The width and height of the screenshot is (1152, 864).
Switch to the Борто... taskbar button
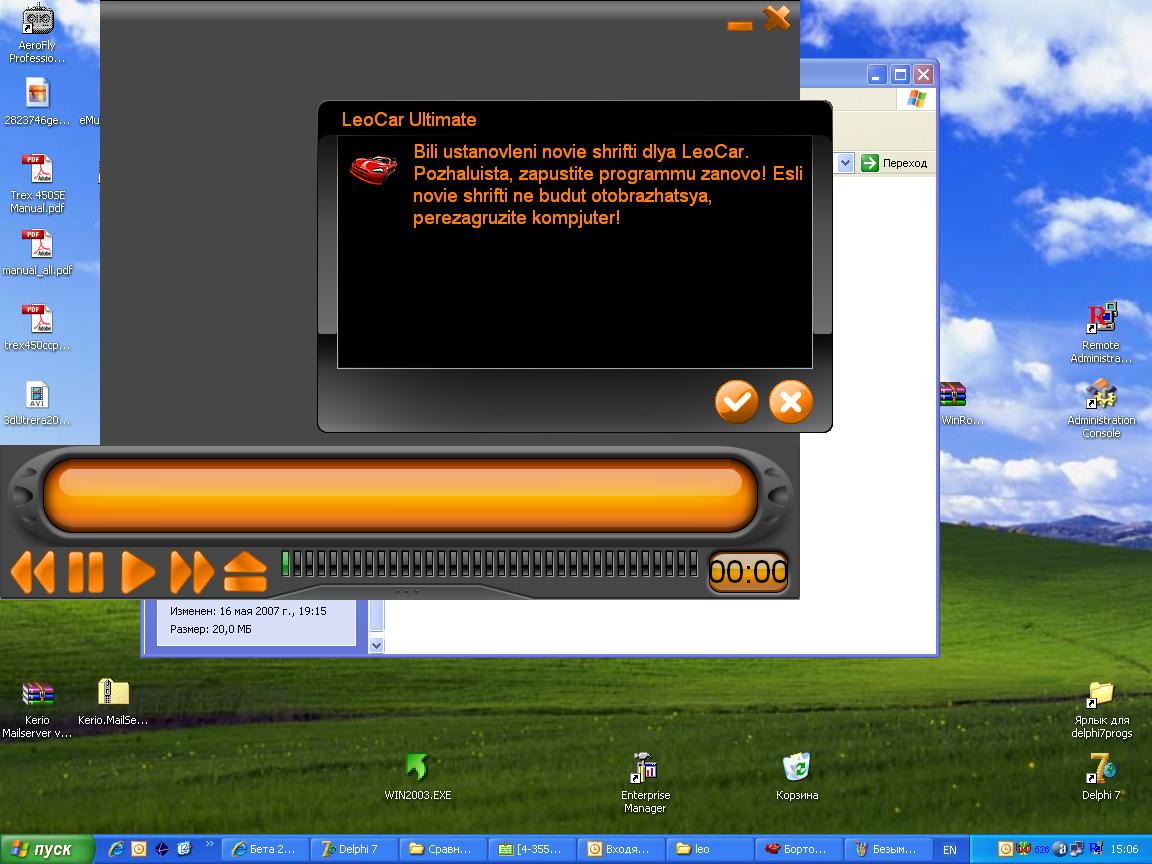pyautogui.click(x=799, y=849)
